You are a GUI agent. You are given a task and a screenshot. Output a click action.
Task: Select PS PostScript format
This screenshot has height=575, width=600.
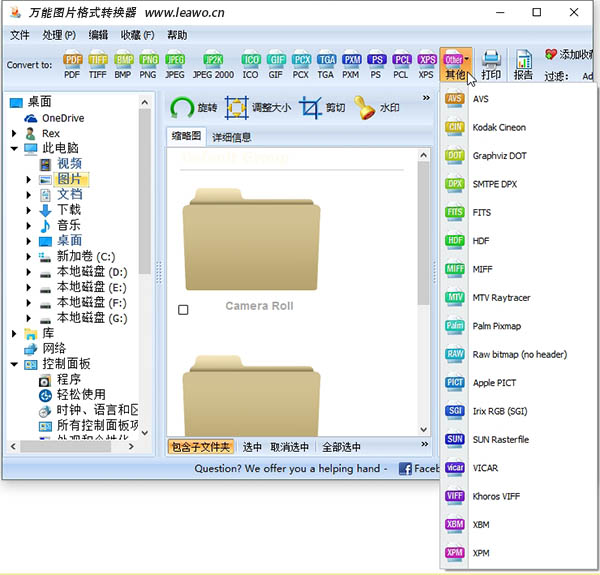coord(376,64)
